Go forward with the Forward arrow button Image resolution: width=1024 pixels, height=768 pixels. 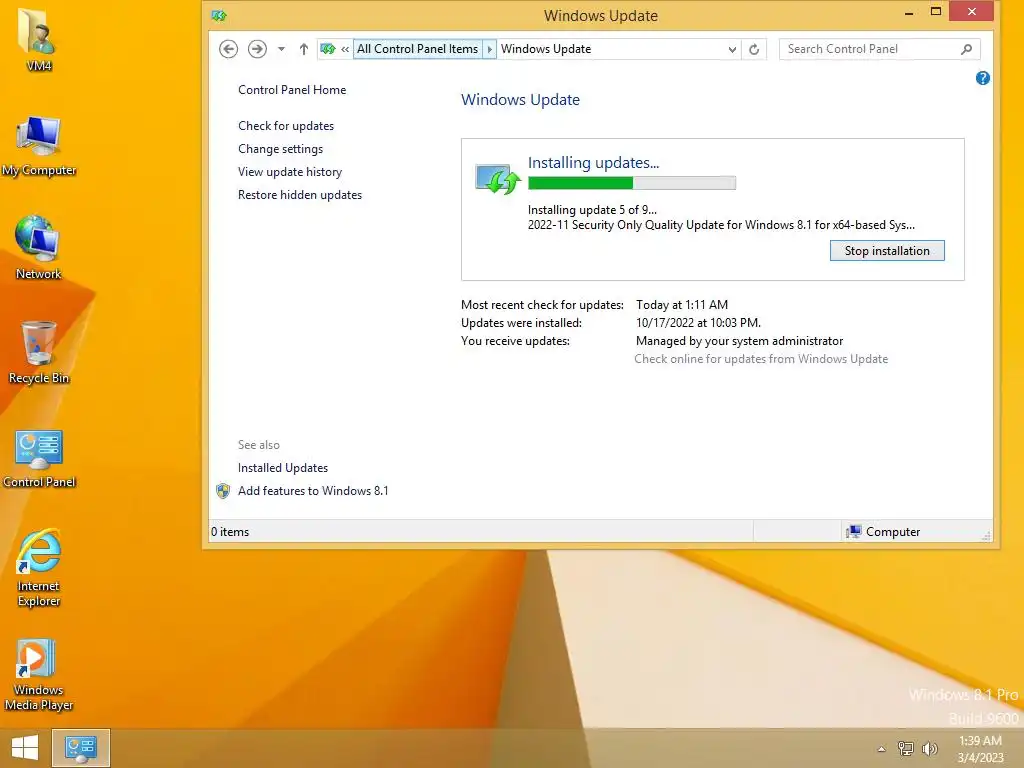(x=257, y=49)
